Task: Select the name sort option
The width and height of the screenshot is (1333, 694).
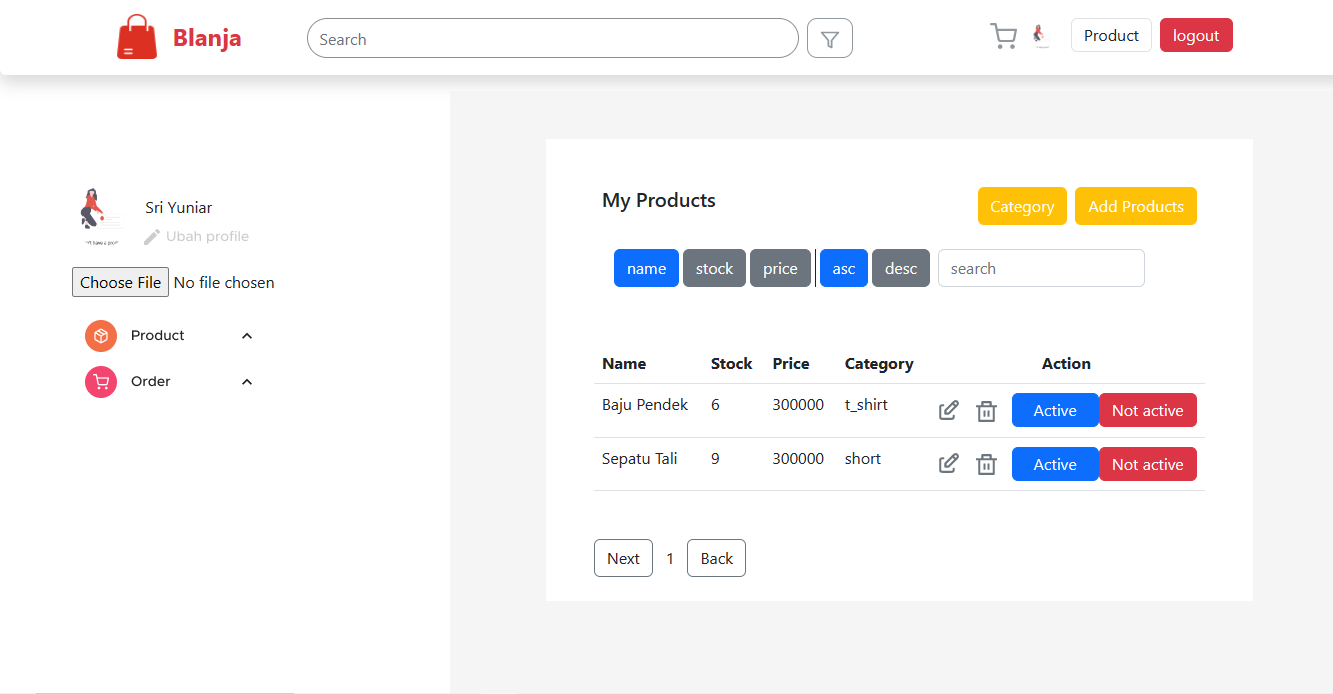Action: [x=646, y=268]
